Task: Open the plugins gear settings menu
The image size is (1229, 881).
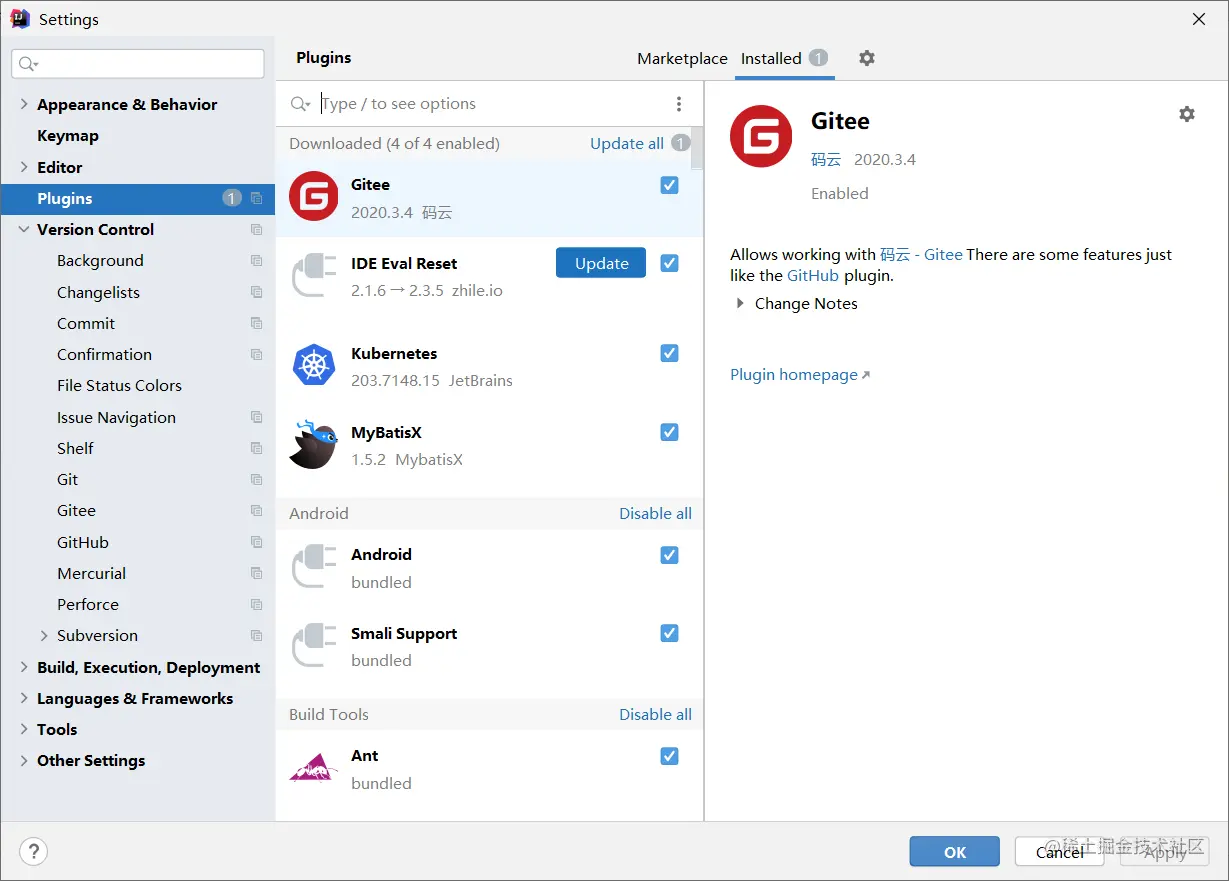Action: coord(867,58)
